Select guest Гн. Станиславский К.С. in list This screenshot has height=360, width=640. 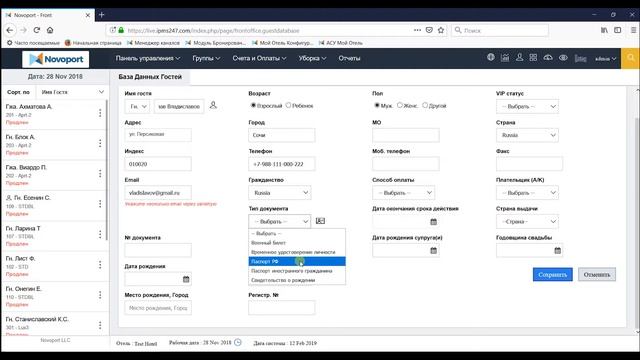pos(37,319)
